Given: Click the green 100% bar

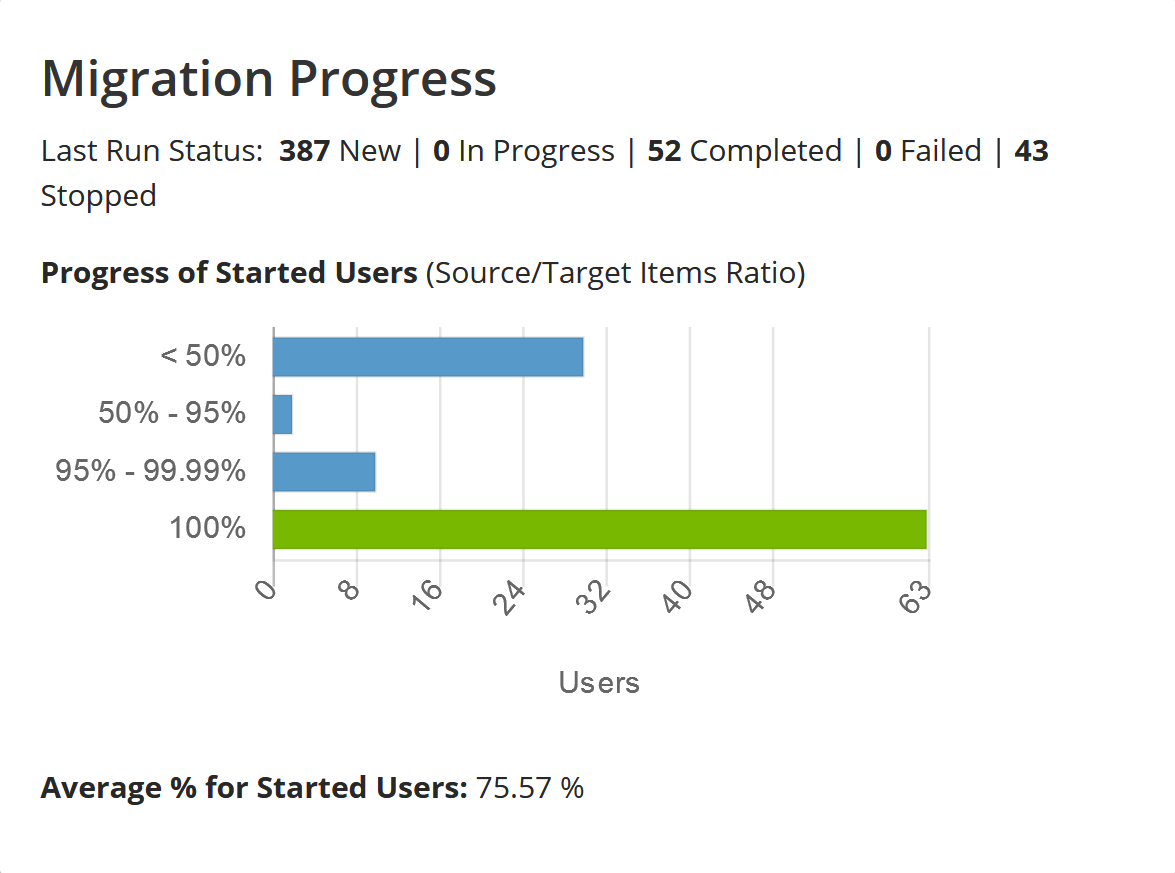Looking at the screenshot, I should (x=599, y=529).
